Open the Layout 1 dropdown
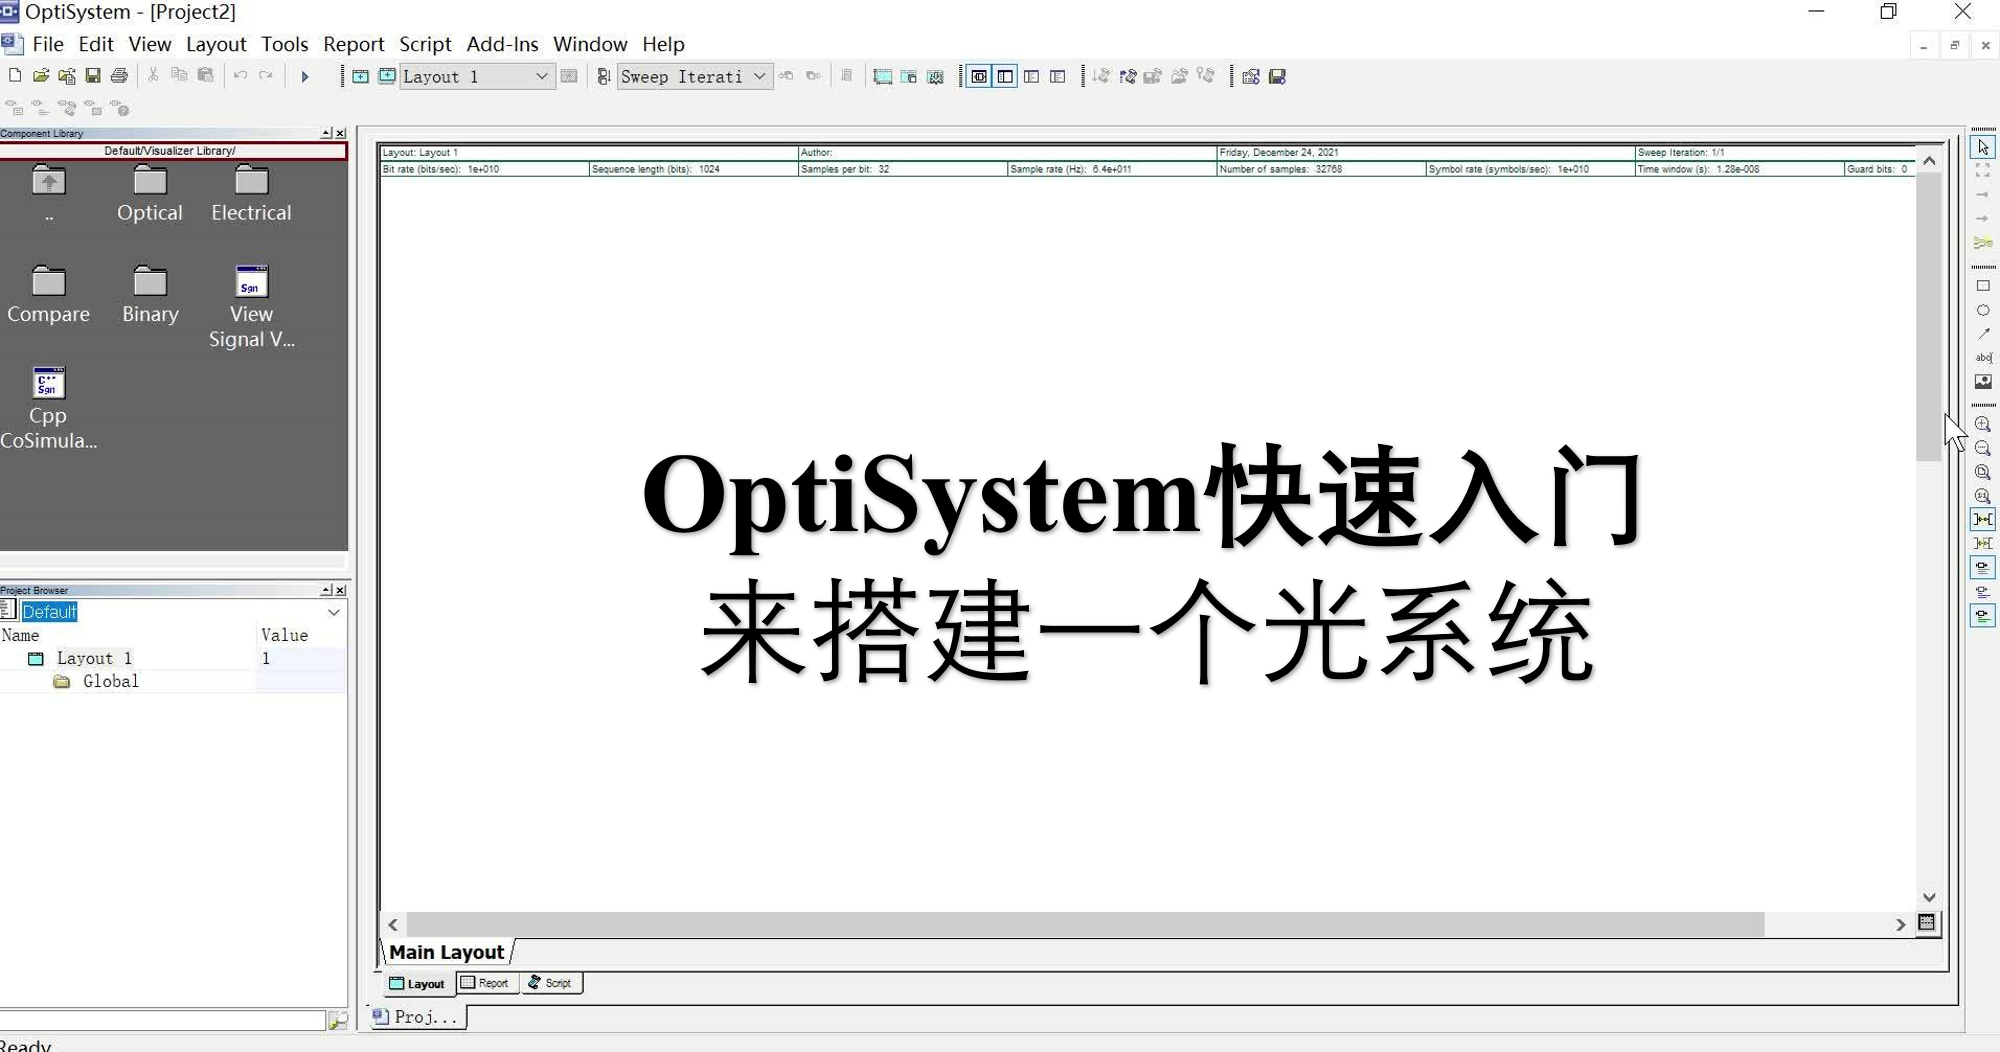2000x1052 pixels. click(x=541, y=77)
